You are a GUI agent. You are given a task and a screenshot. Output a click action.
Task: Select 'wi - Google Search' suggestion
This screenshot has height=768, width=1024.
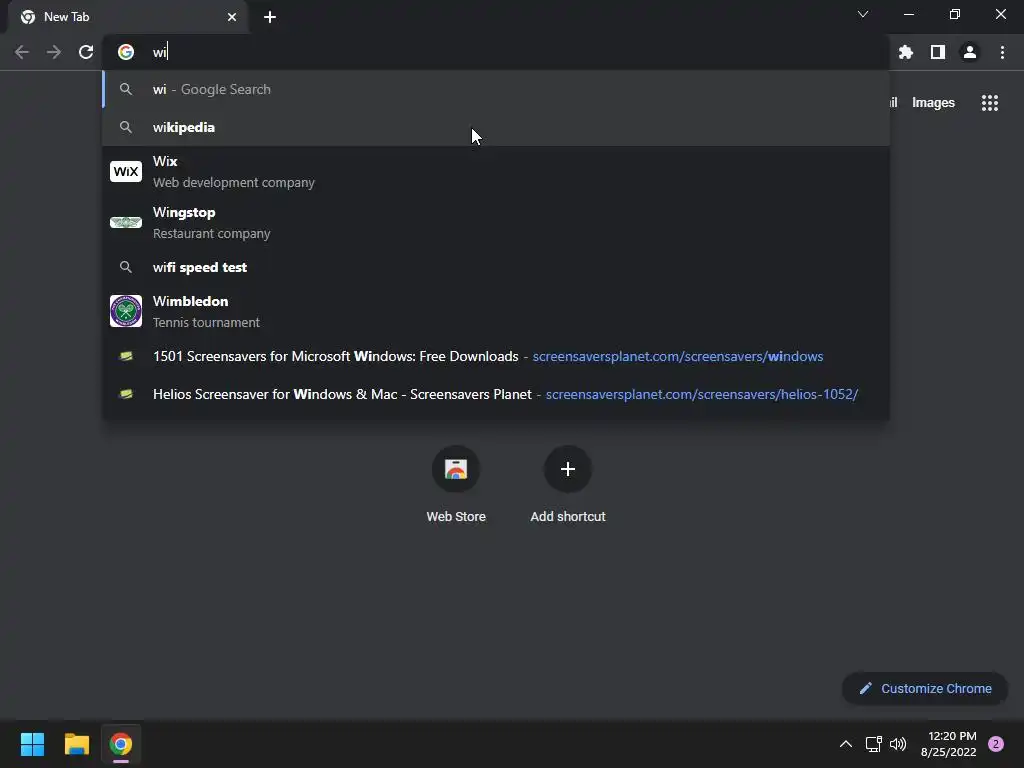496,89
